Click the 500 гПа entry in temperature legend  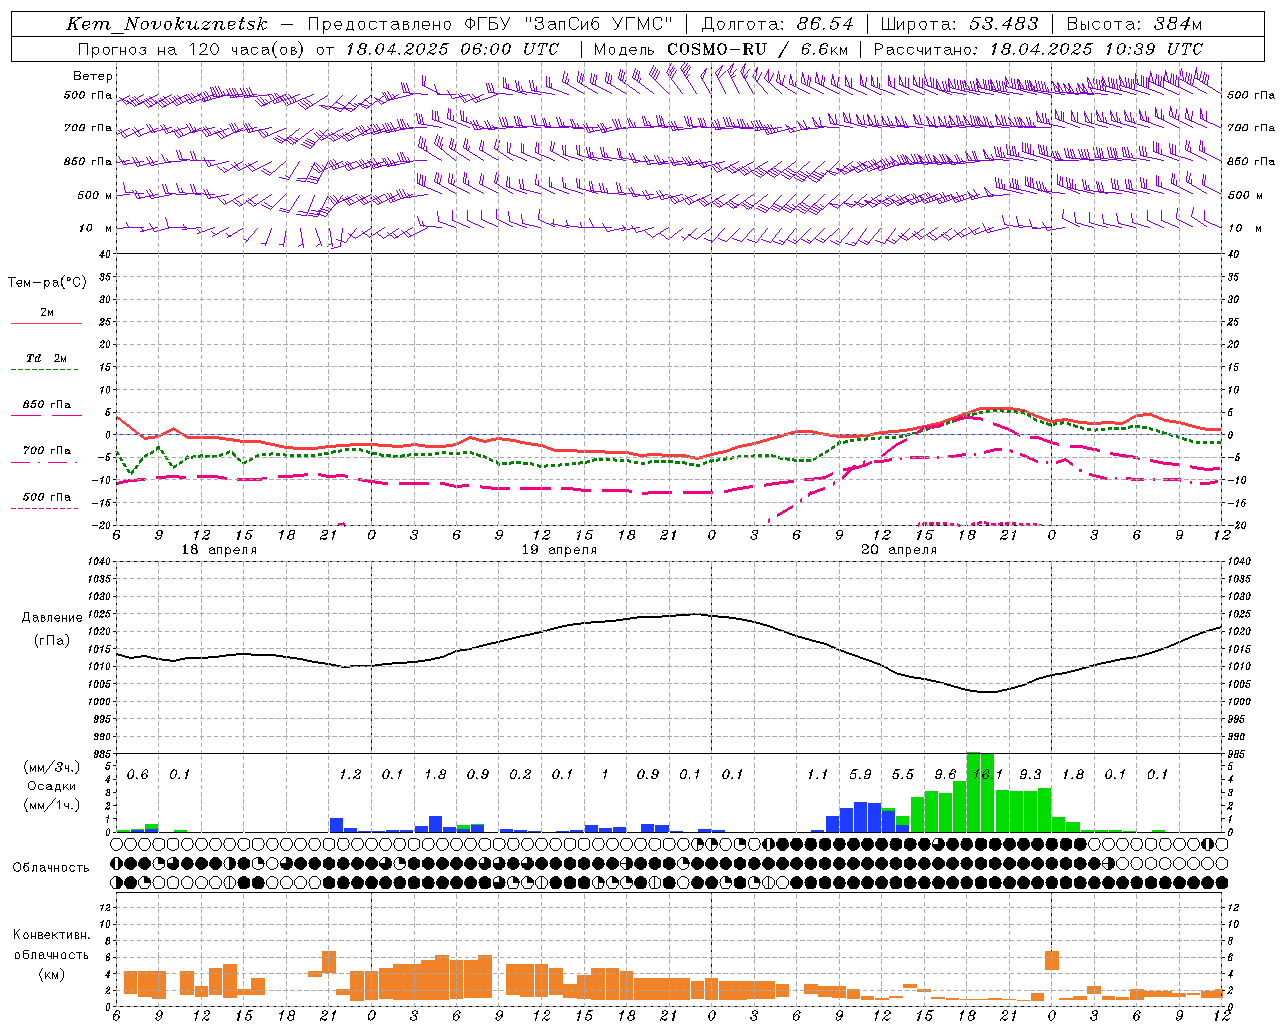tap(47, 497)
